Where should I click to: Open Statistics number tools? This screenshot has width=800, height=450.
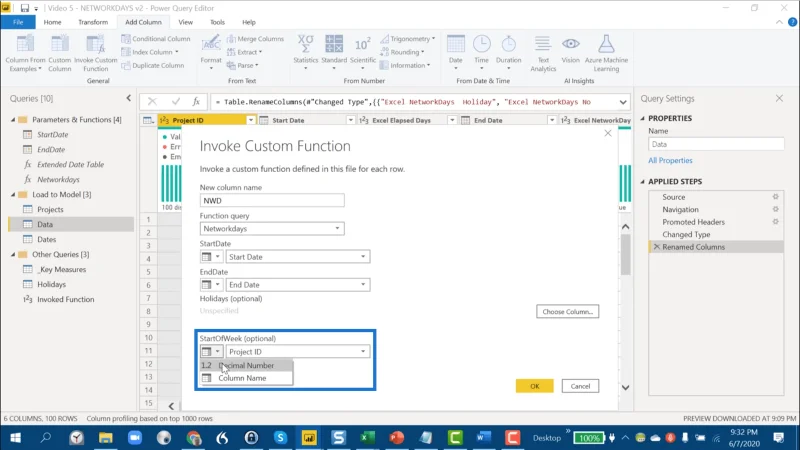click(x=306, y=53)
